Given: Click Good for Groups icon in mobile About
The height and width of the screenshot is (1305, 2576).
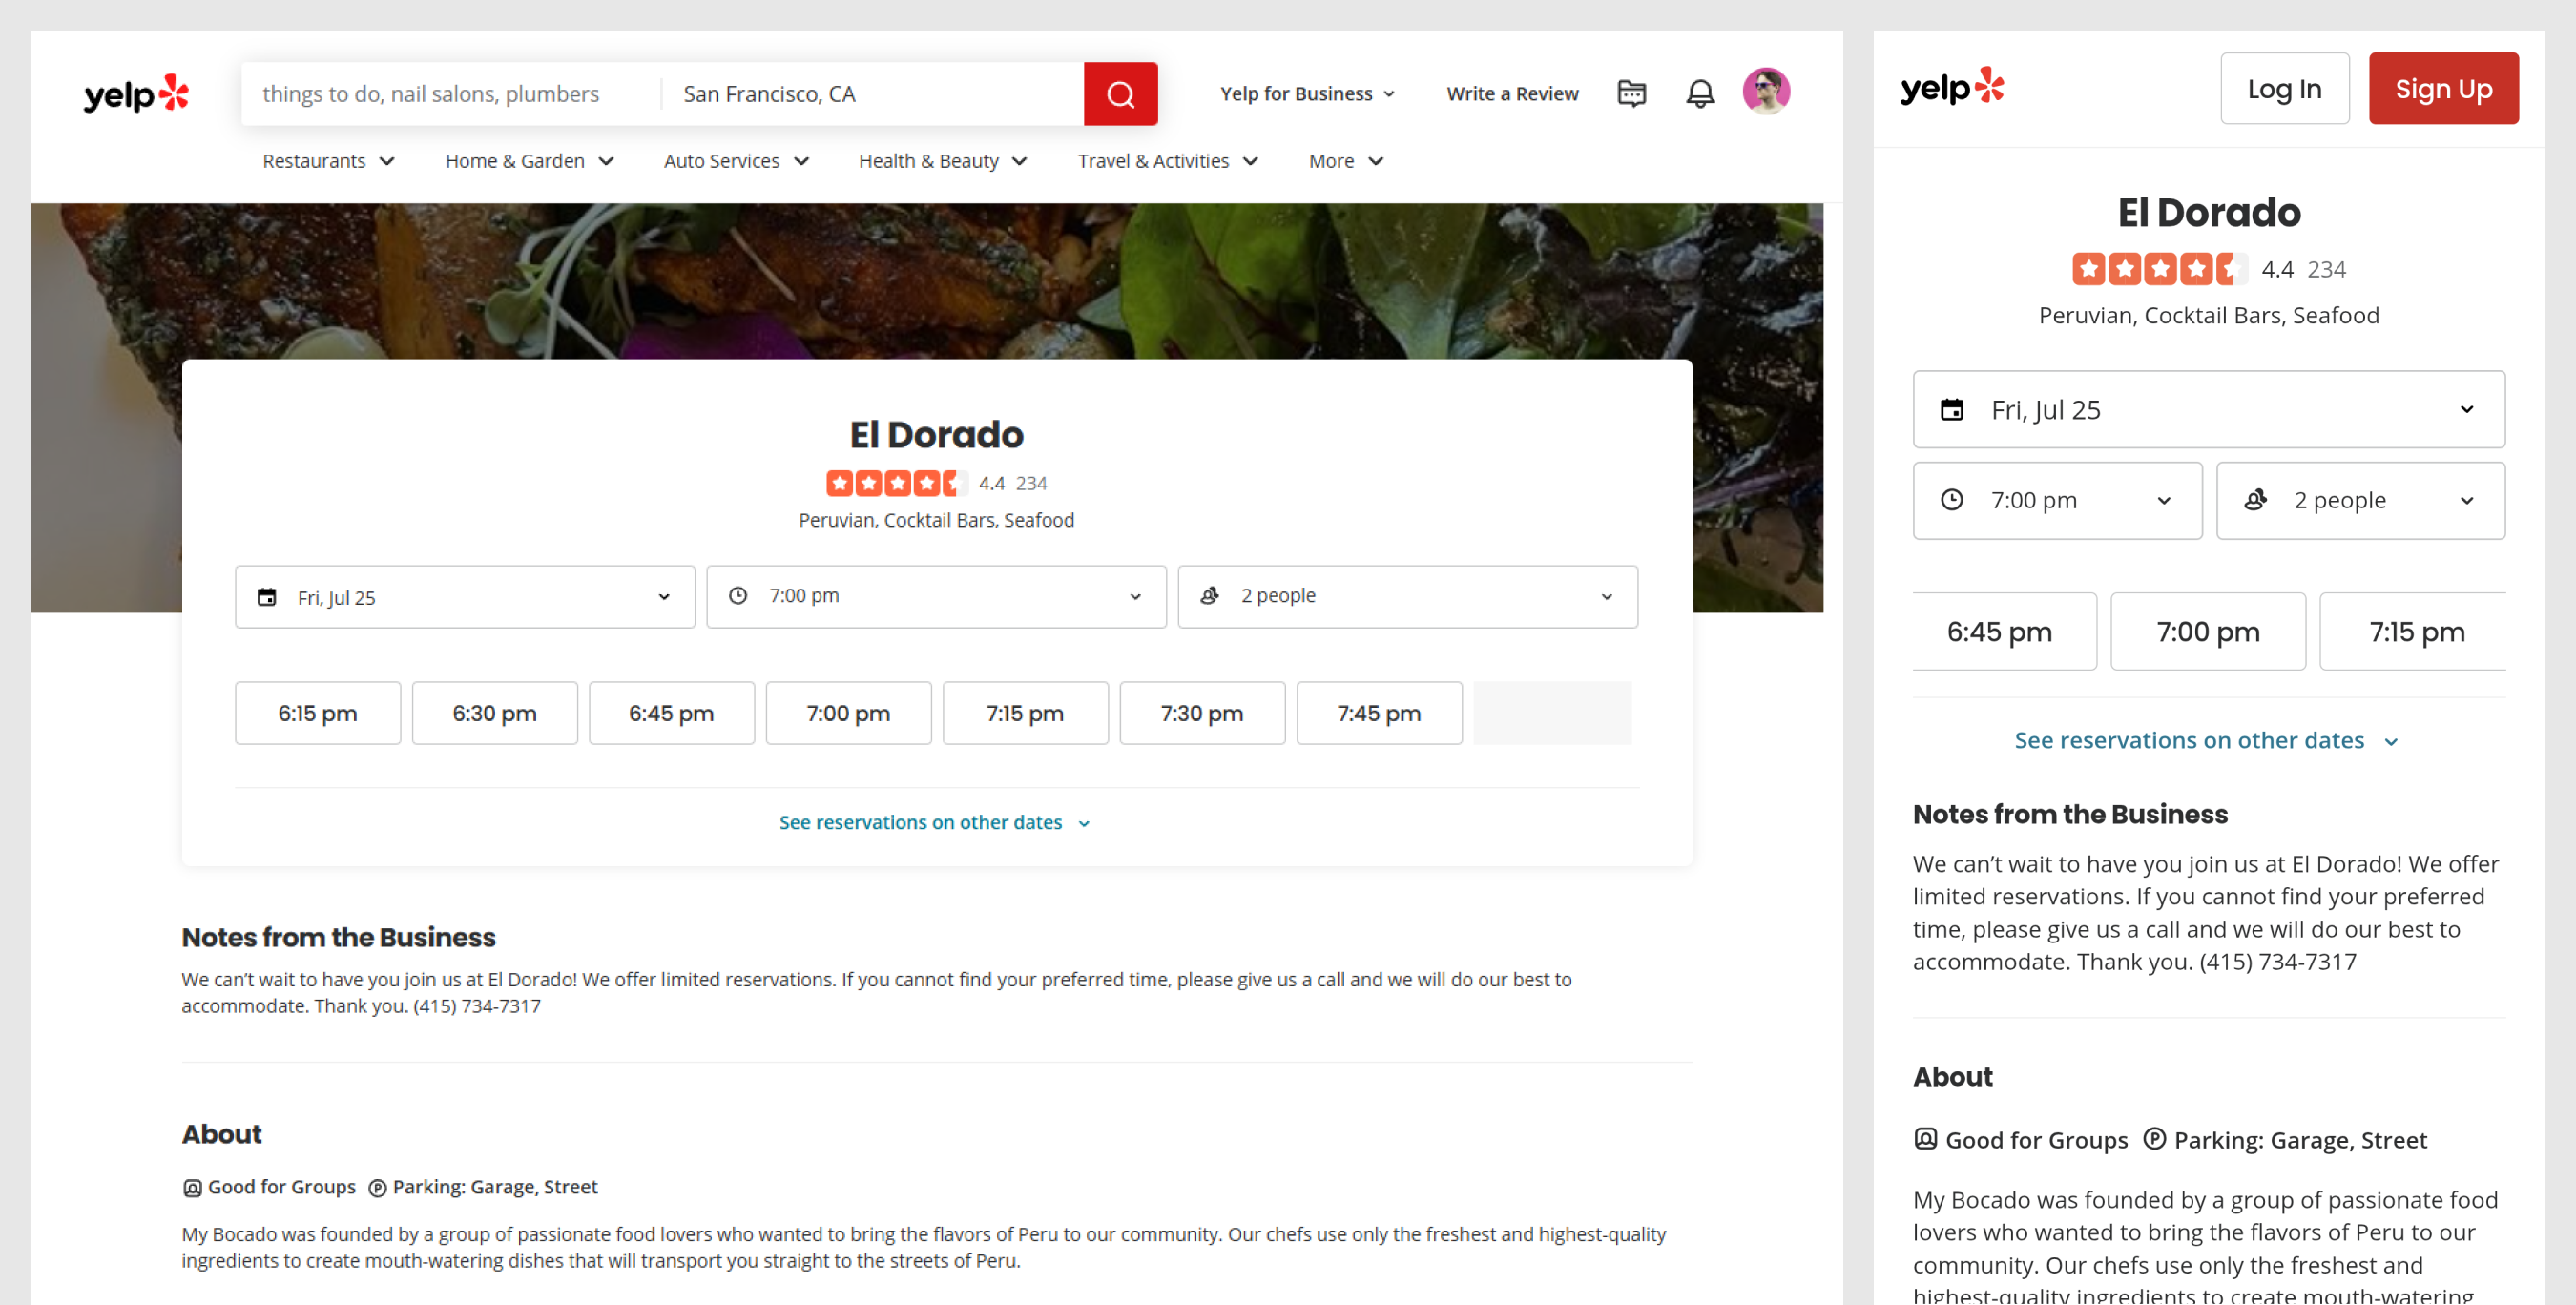Looking at the screenshot, I should coord(1925,1139).
